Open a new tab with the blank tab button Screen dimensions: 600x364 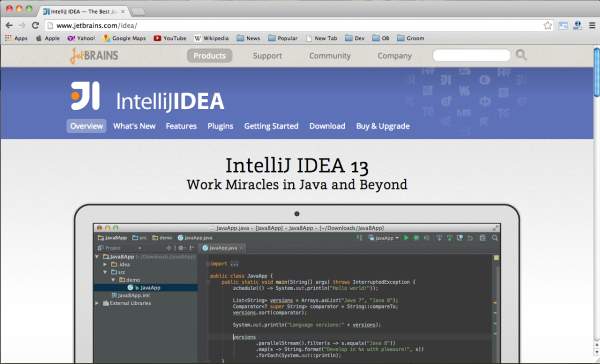138,12
